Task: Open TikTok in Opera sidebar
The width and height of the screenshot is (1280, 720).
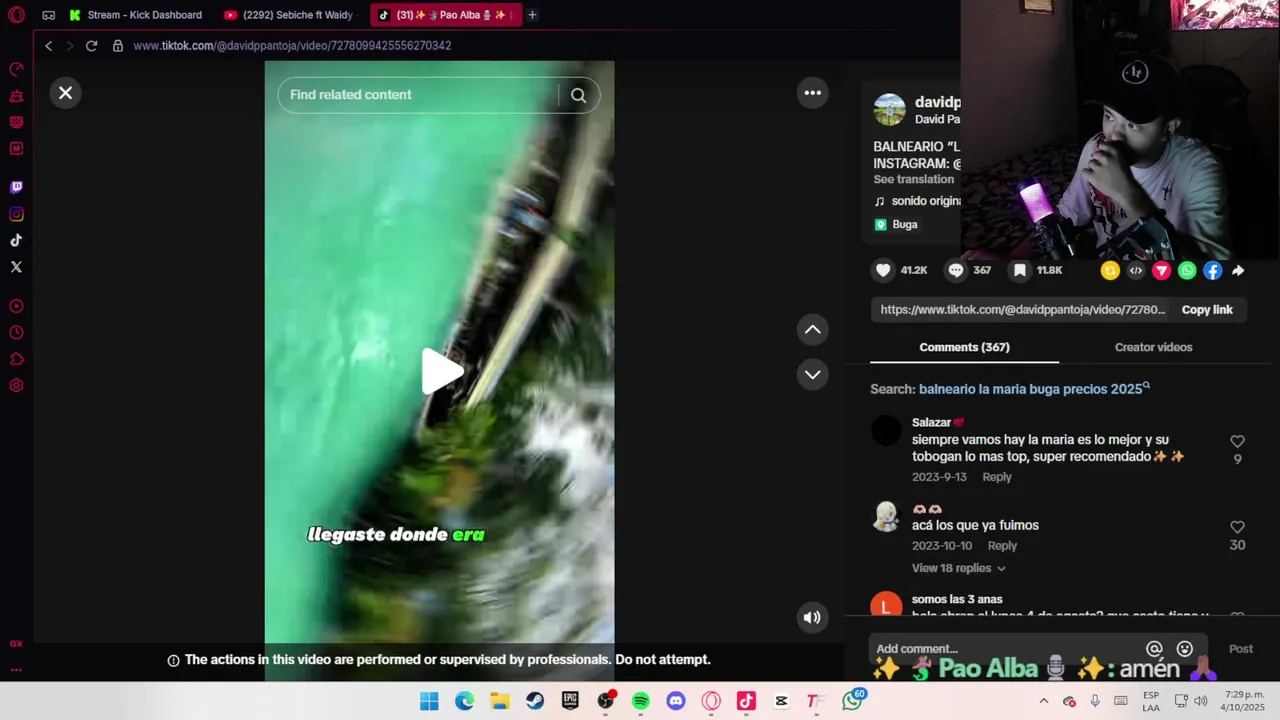Action: (16, 240)
